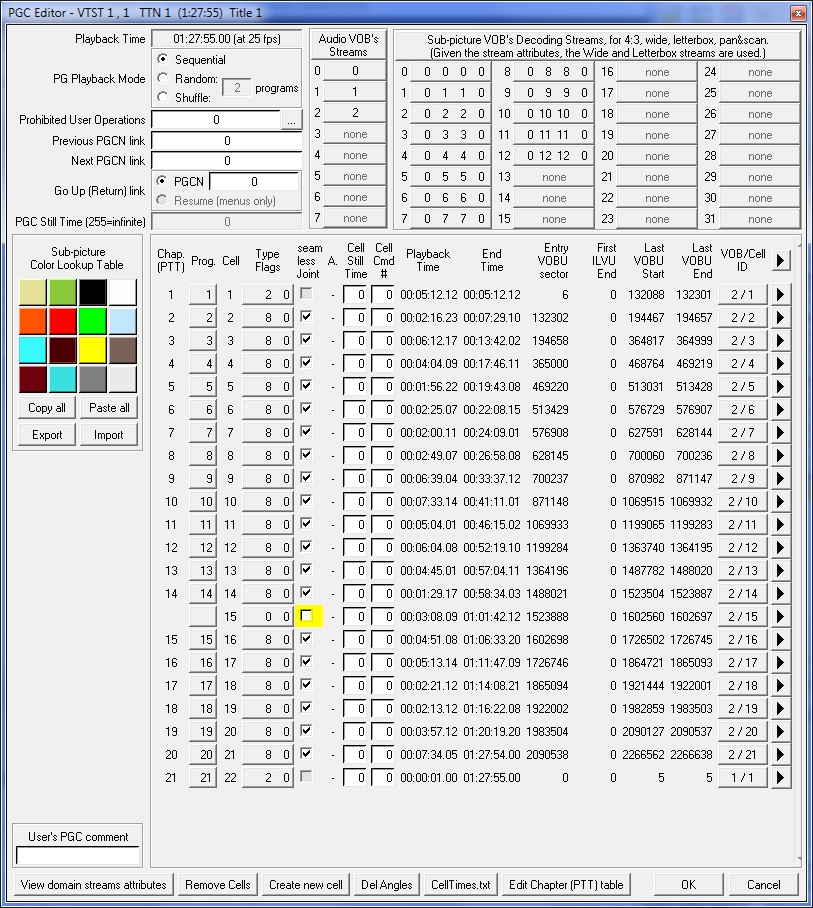This screenshot has width=813, height=908.
Task: Click the Prohibited User Operations value field
Action: pos(217,120)
